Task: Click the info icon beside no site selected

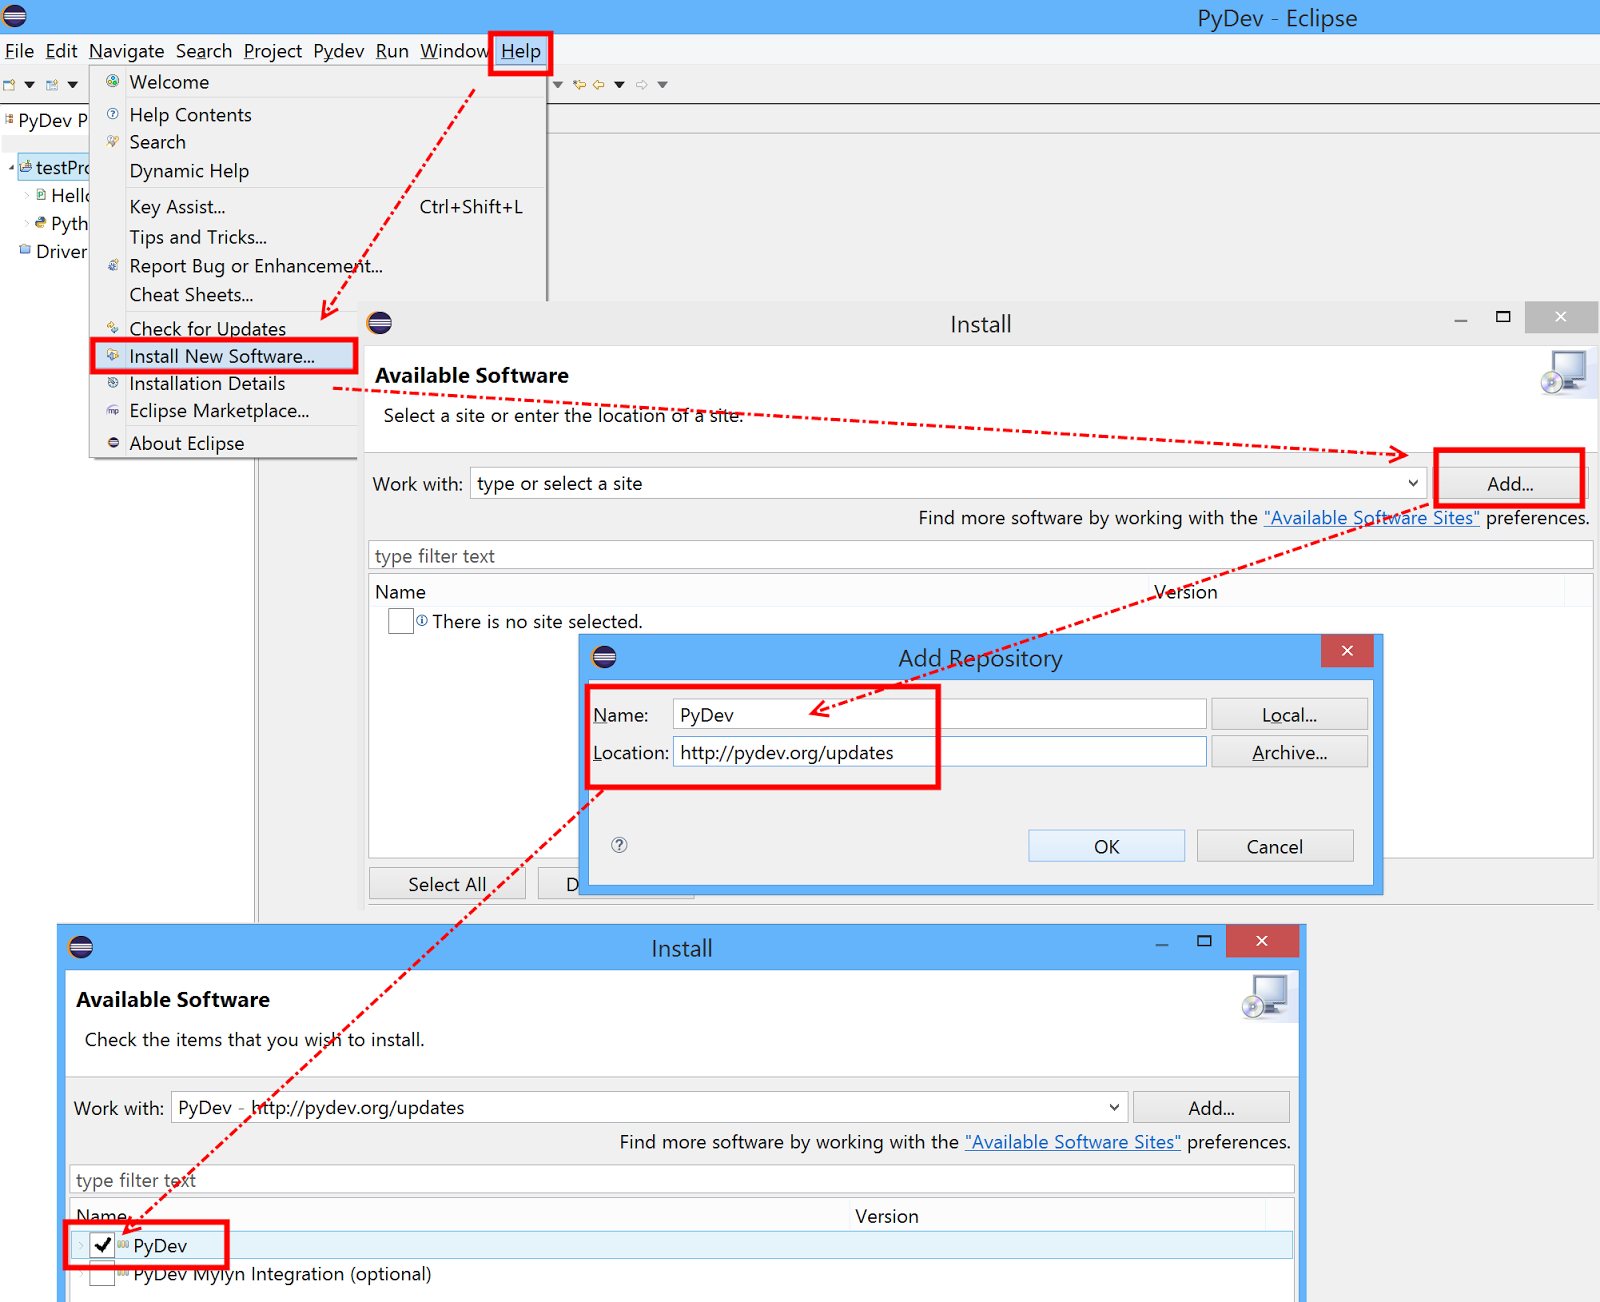Action: tap(422, 621)
